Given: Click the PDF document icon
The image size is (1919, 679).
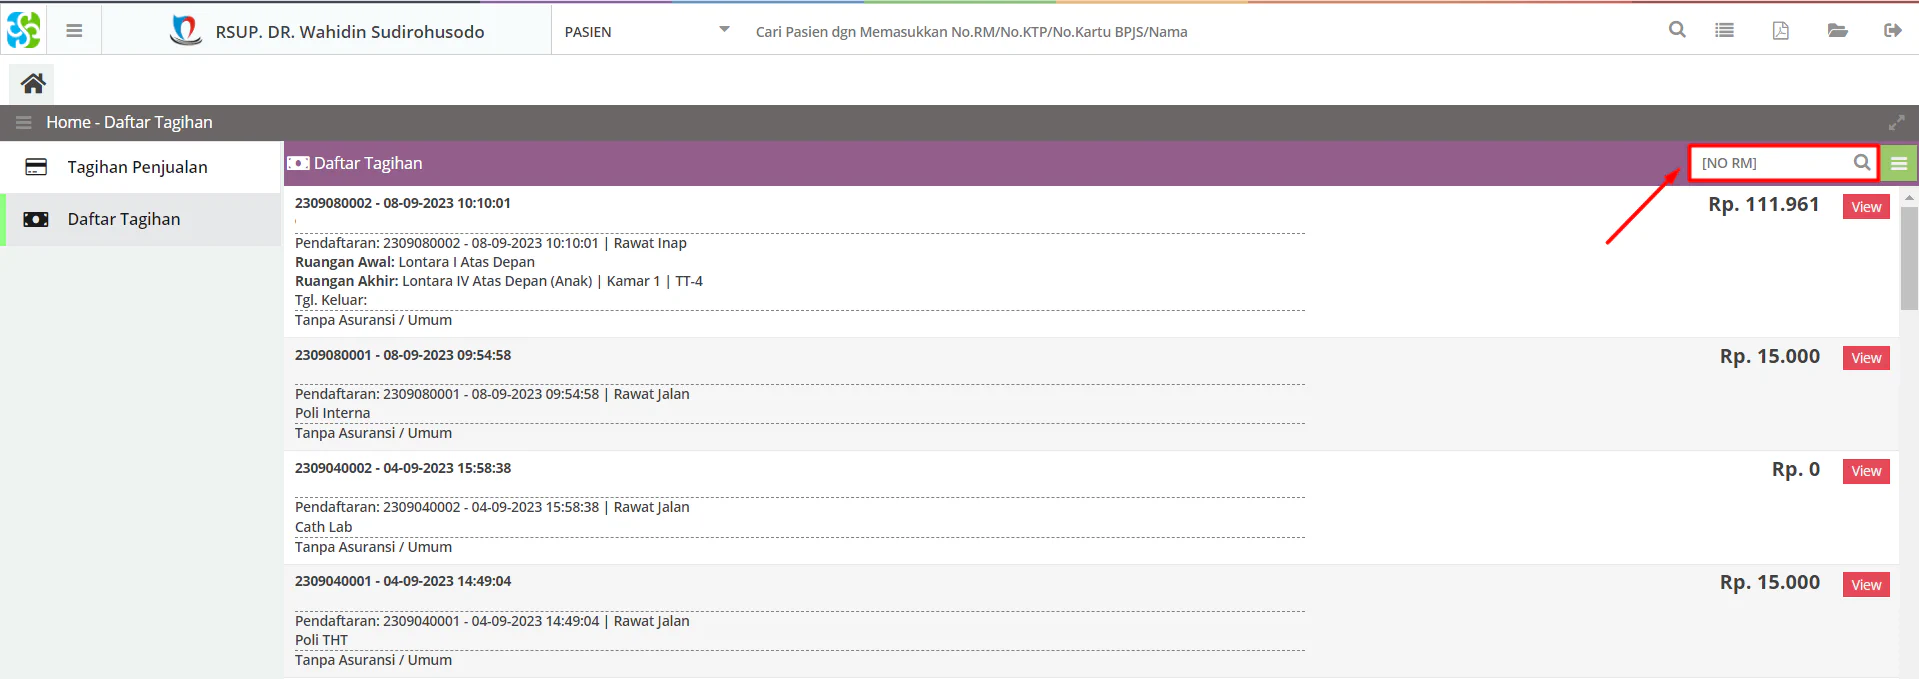Looking at the screenshot, I should 1781,30.
